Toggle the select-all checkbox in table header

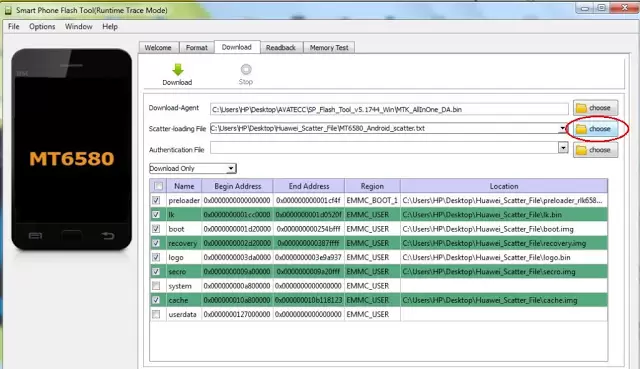[158, 186]
